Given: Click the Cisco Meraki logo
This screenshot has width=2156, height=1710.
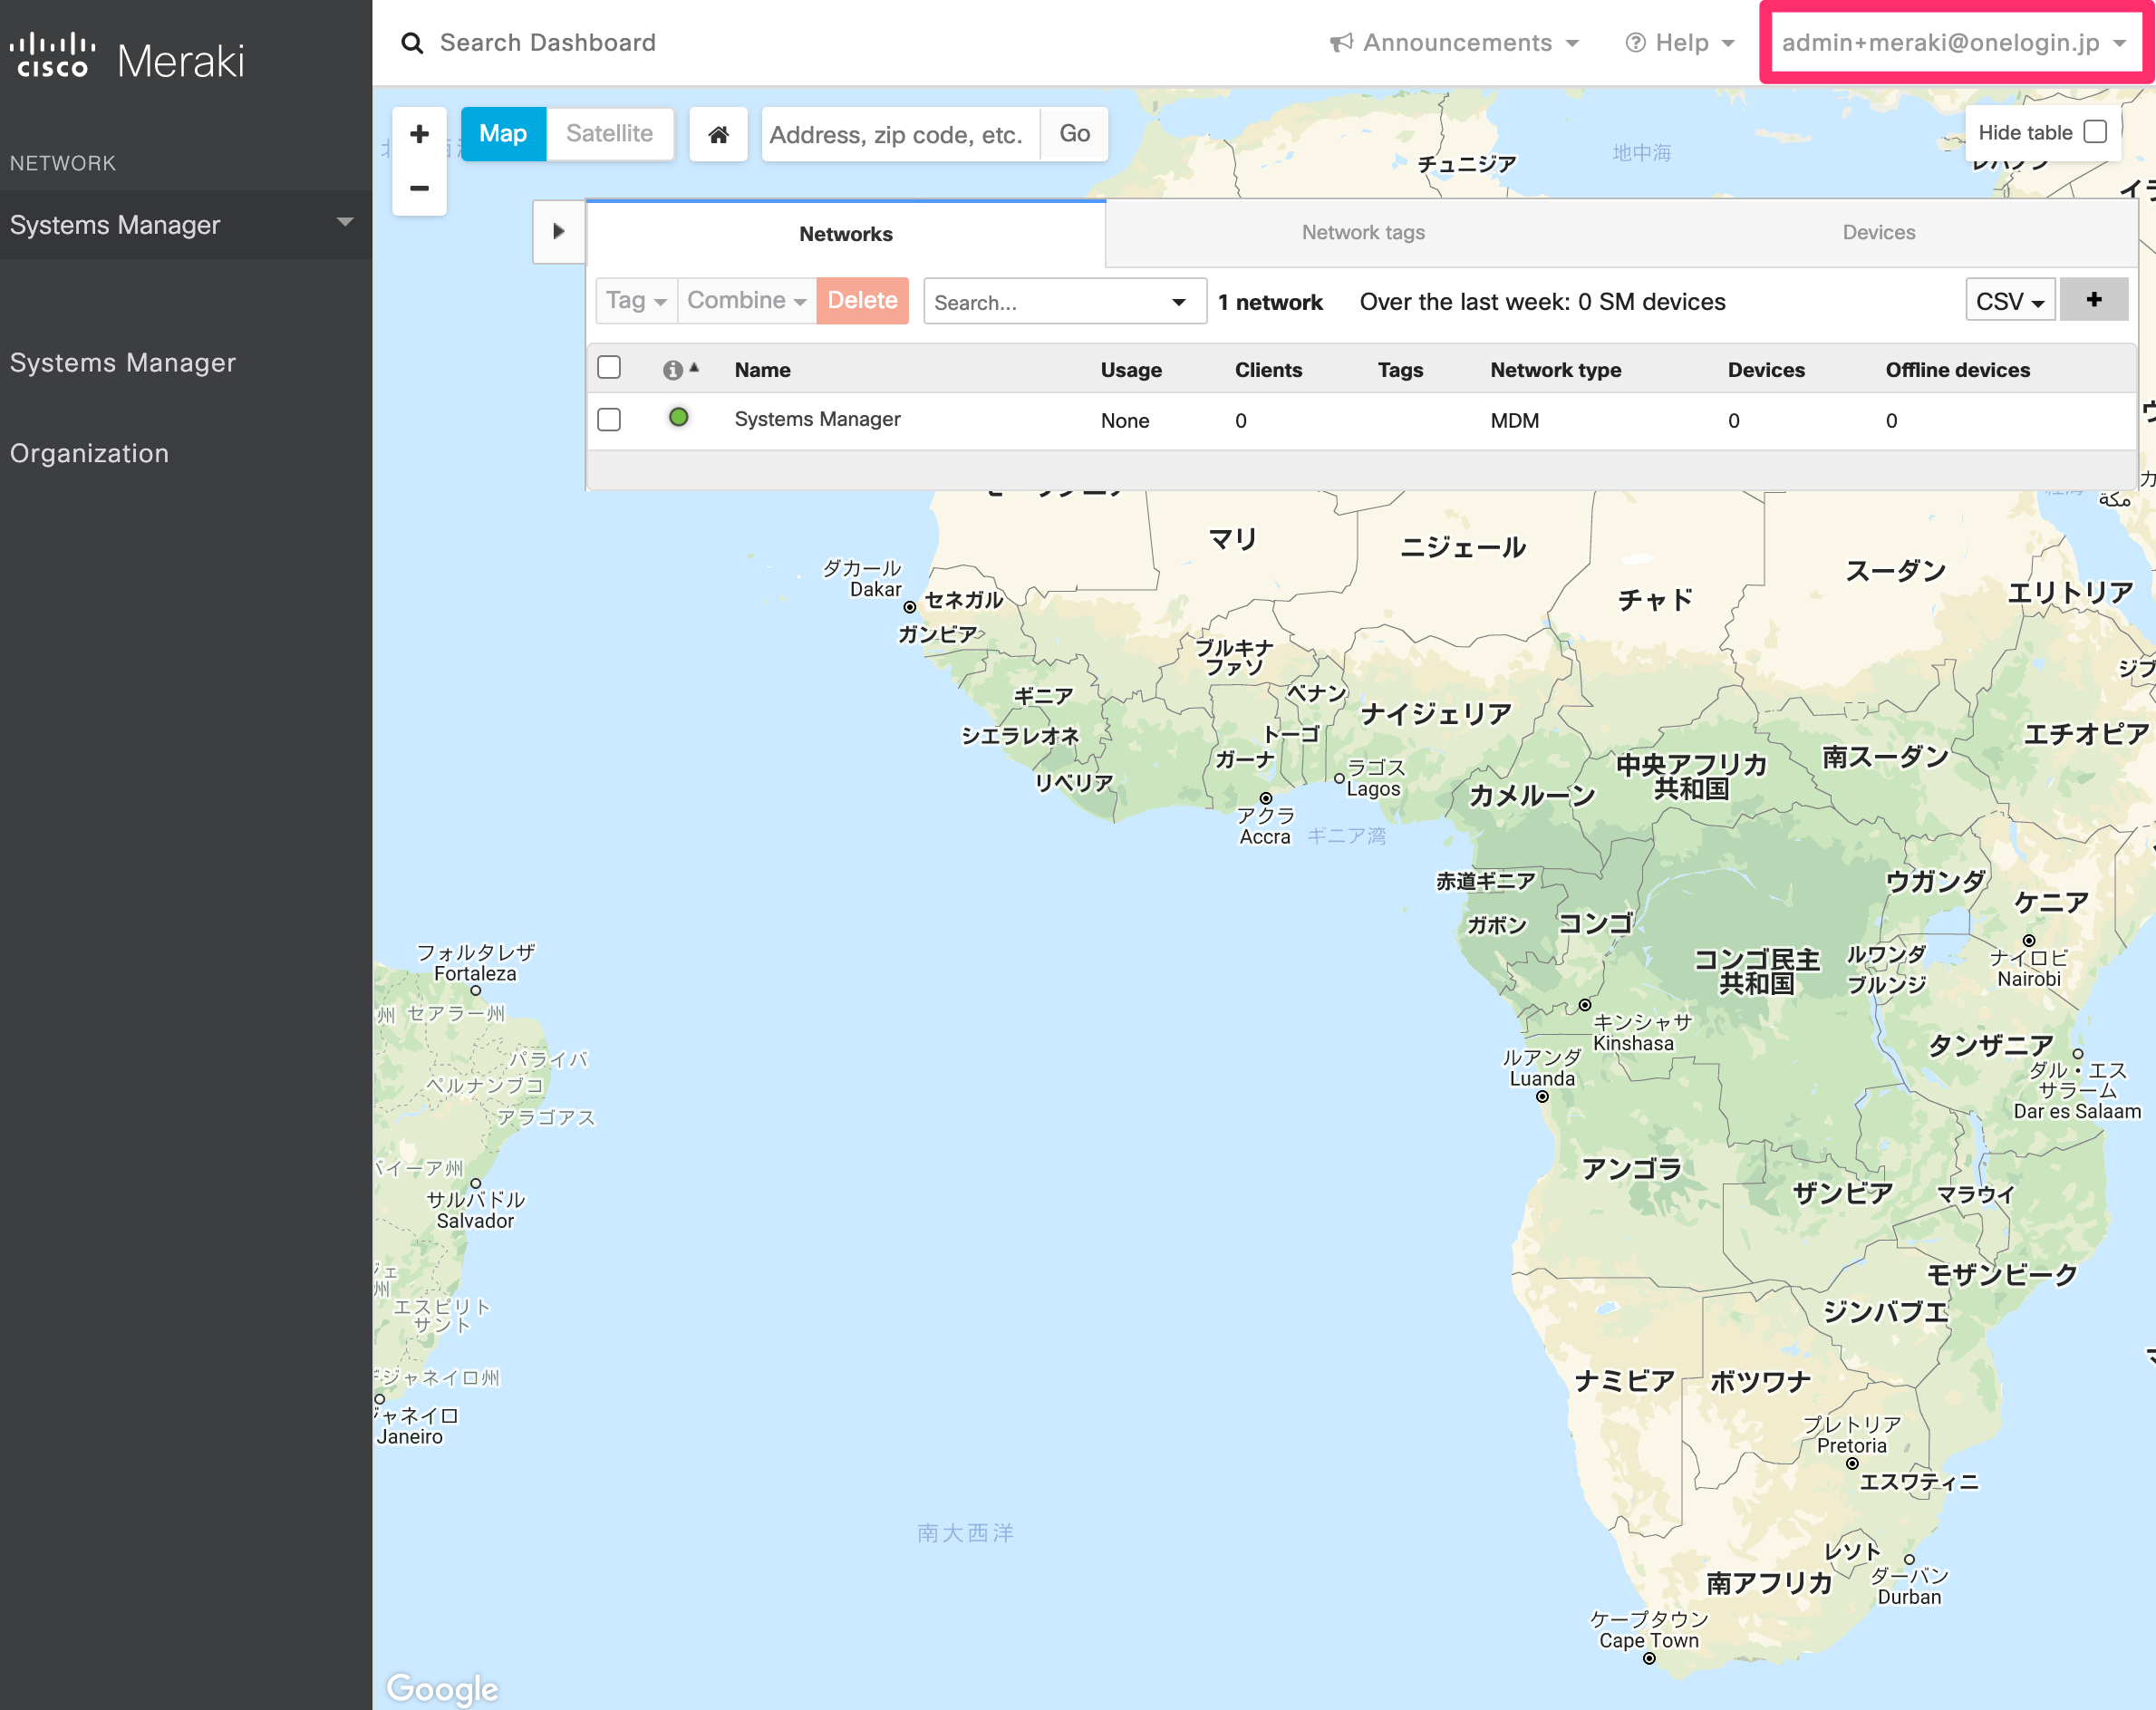Looking at the screenshot, I should click(x=127, y=58).
